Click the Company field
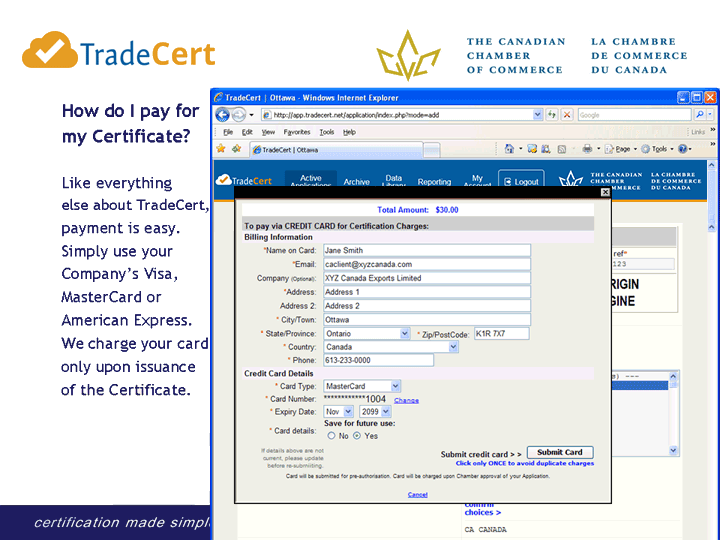Screen dimensions: 720x540 point(427,278)
